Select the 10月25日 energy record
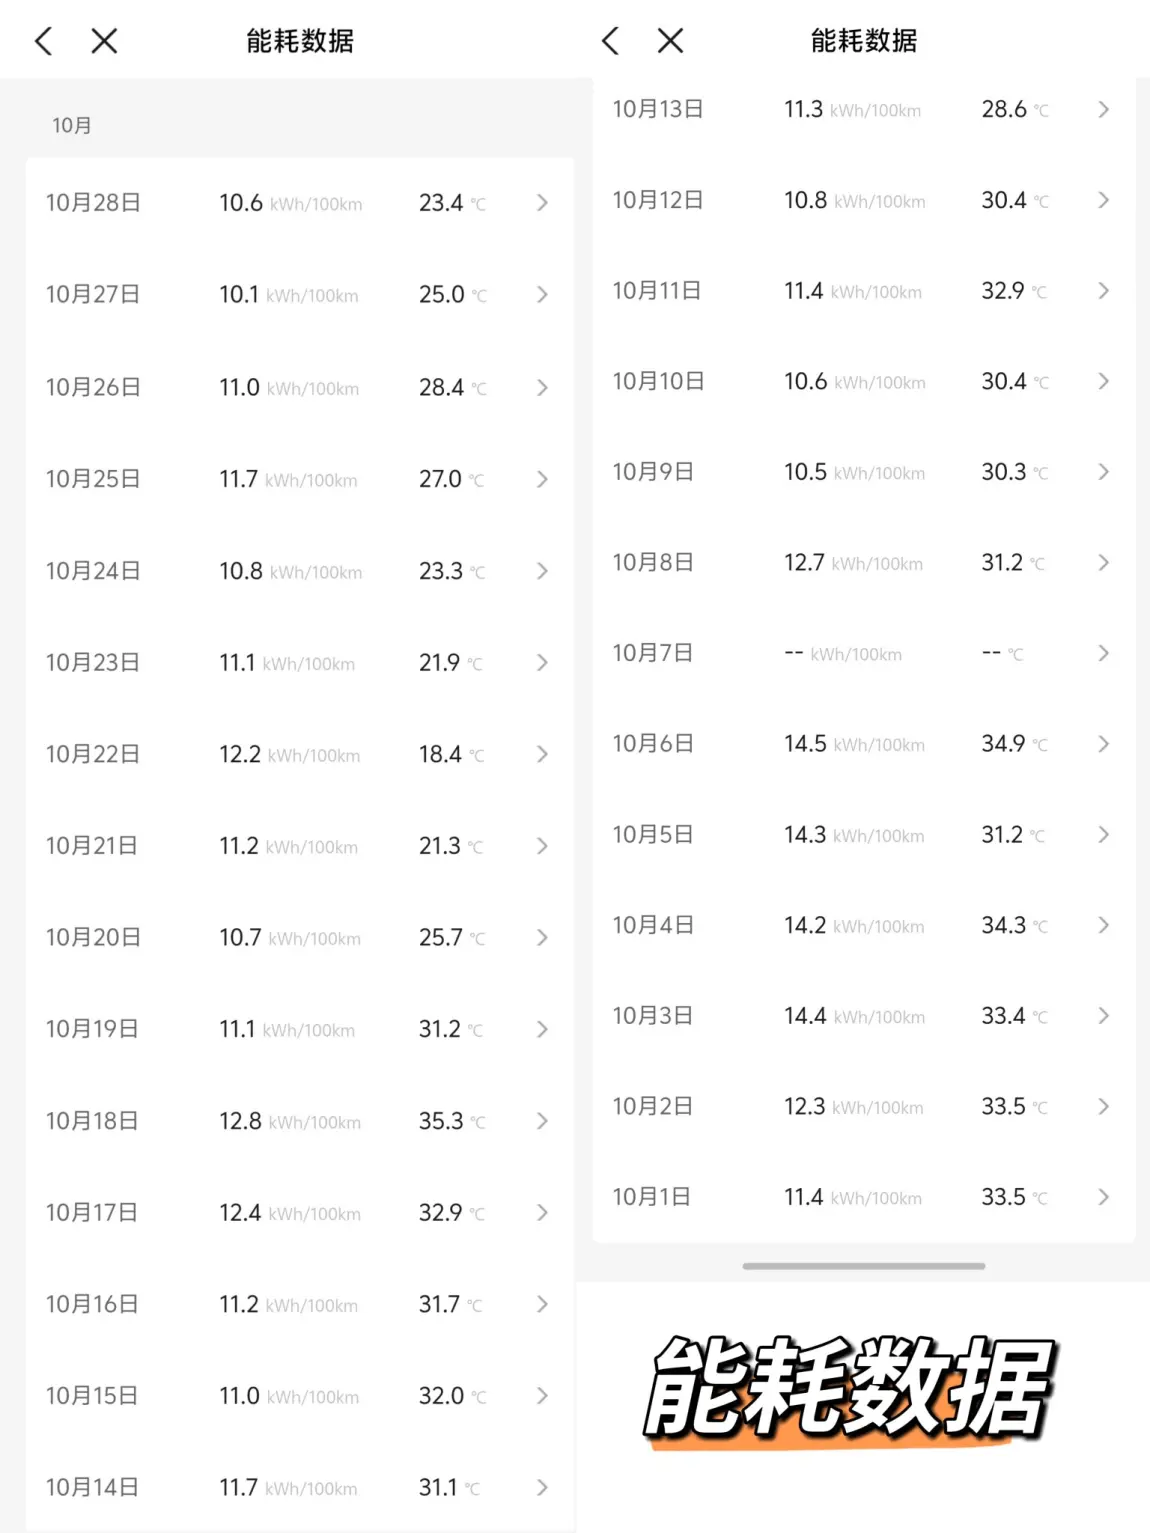 tap(93, 479)
